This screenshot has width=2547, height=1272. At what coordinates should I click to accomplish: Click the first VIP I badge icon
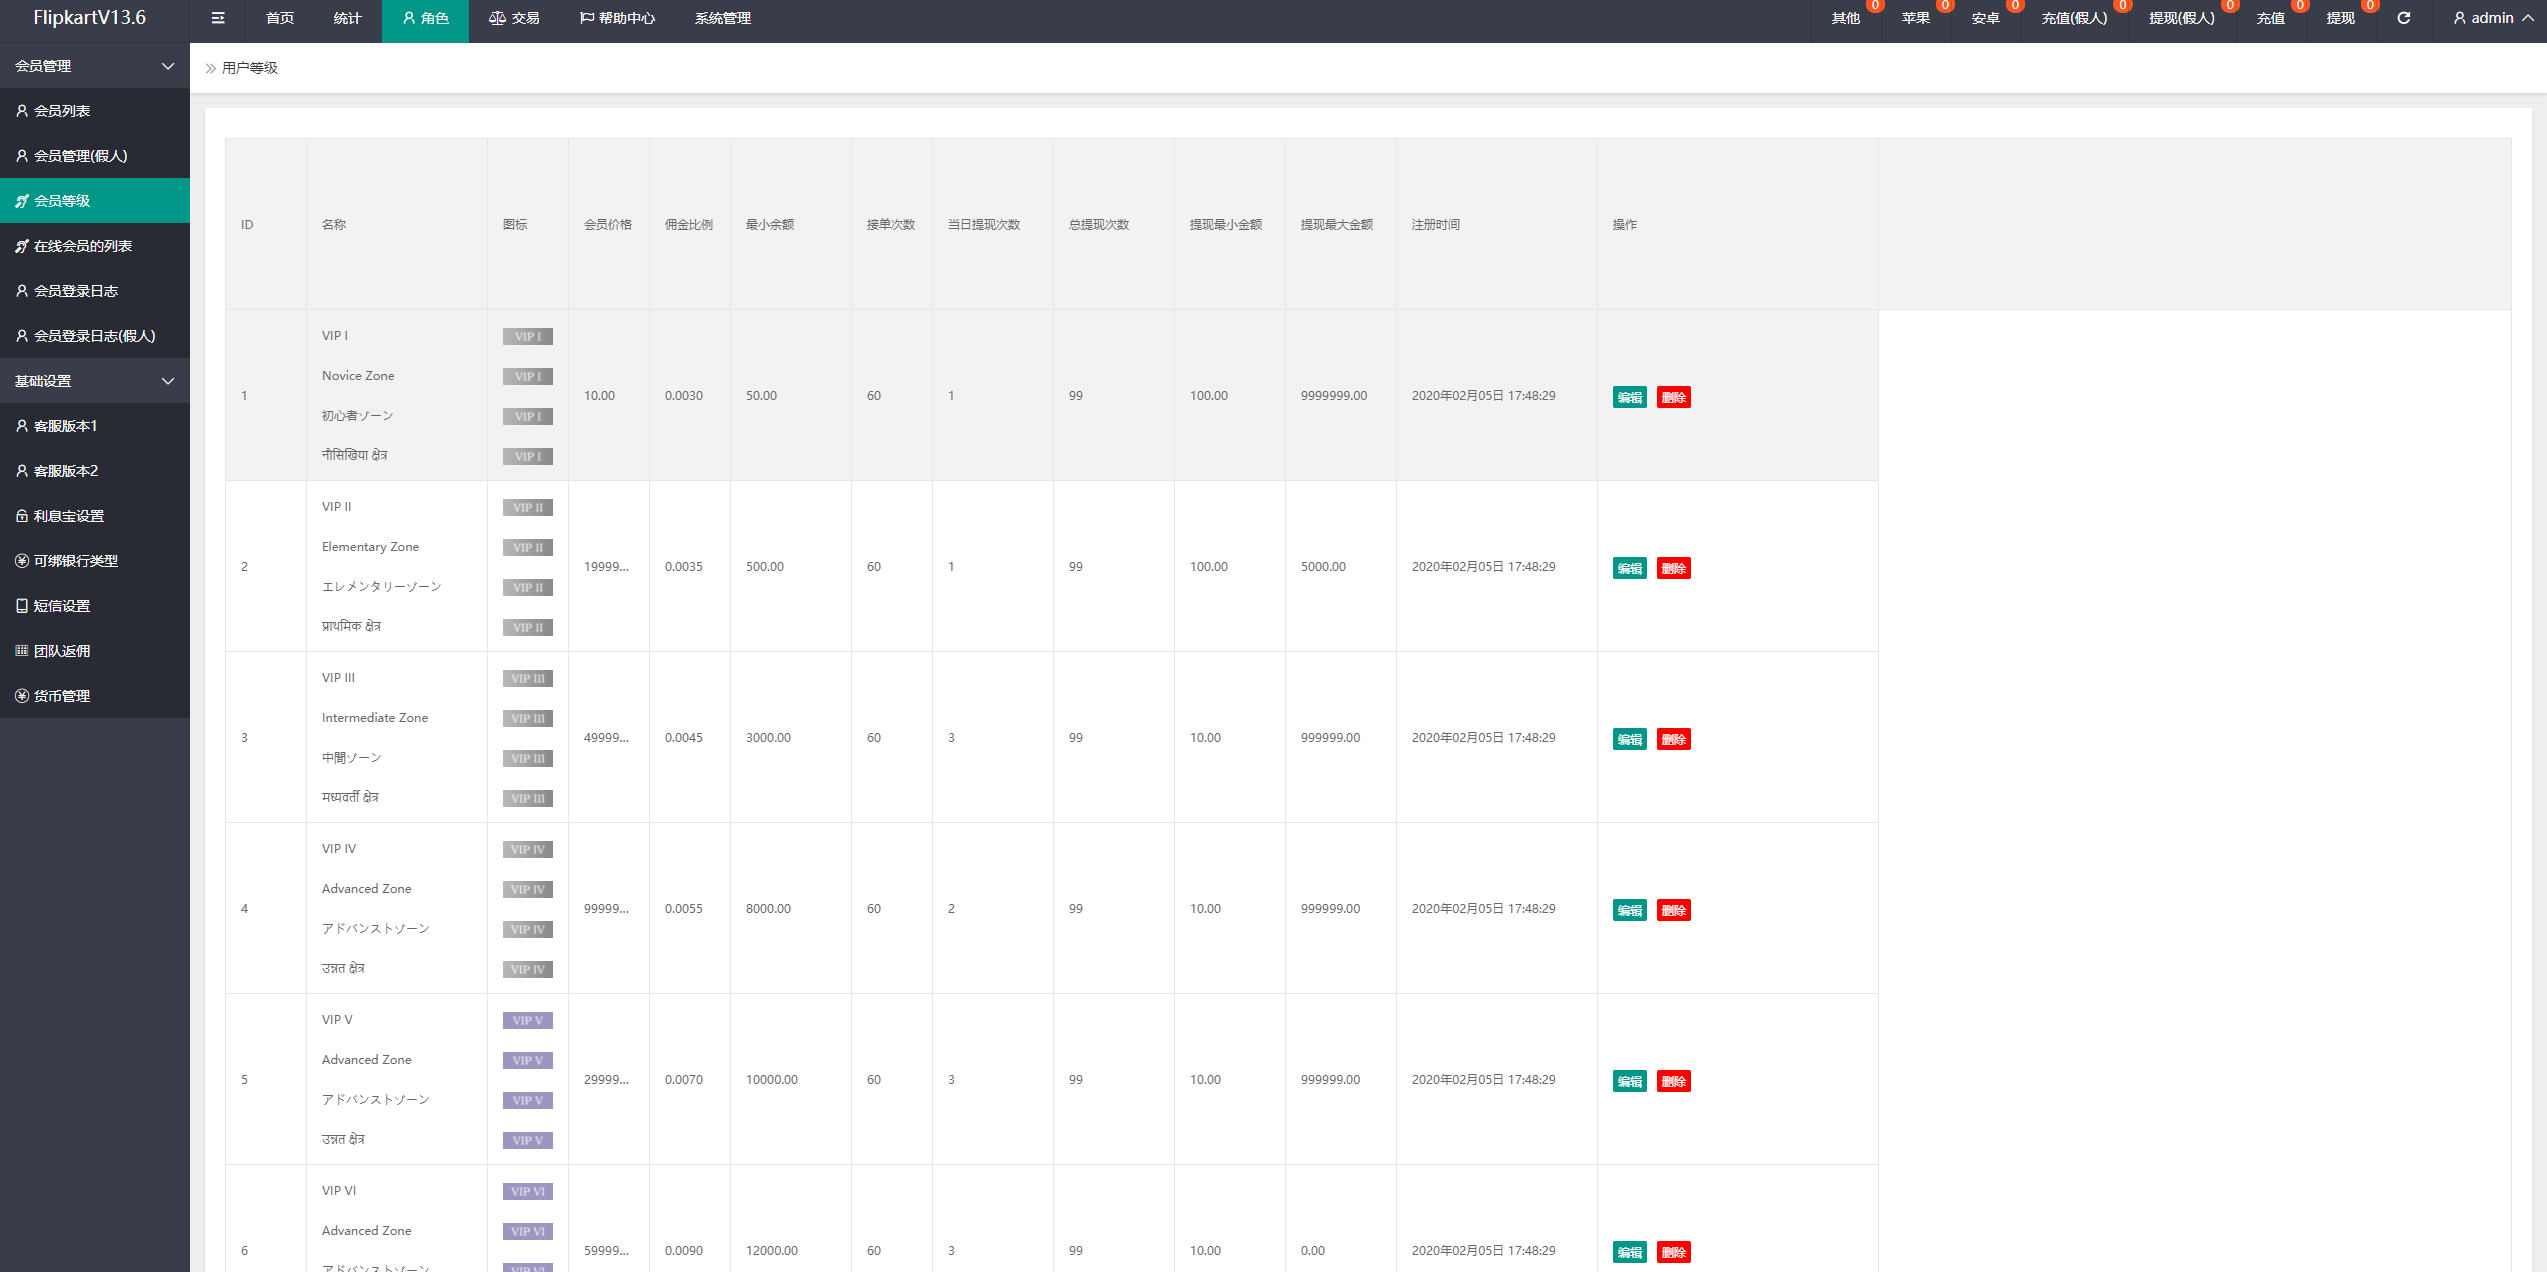coord(528,337)
